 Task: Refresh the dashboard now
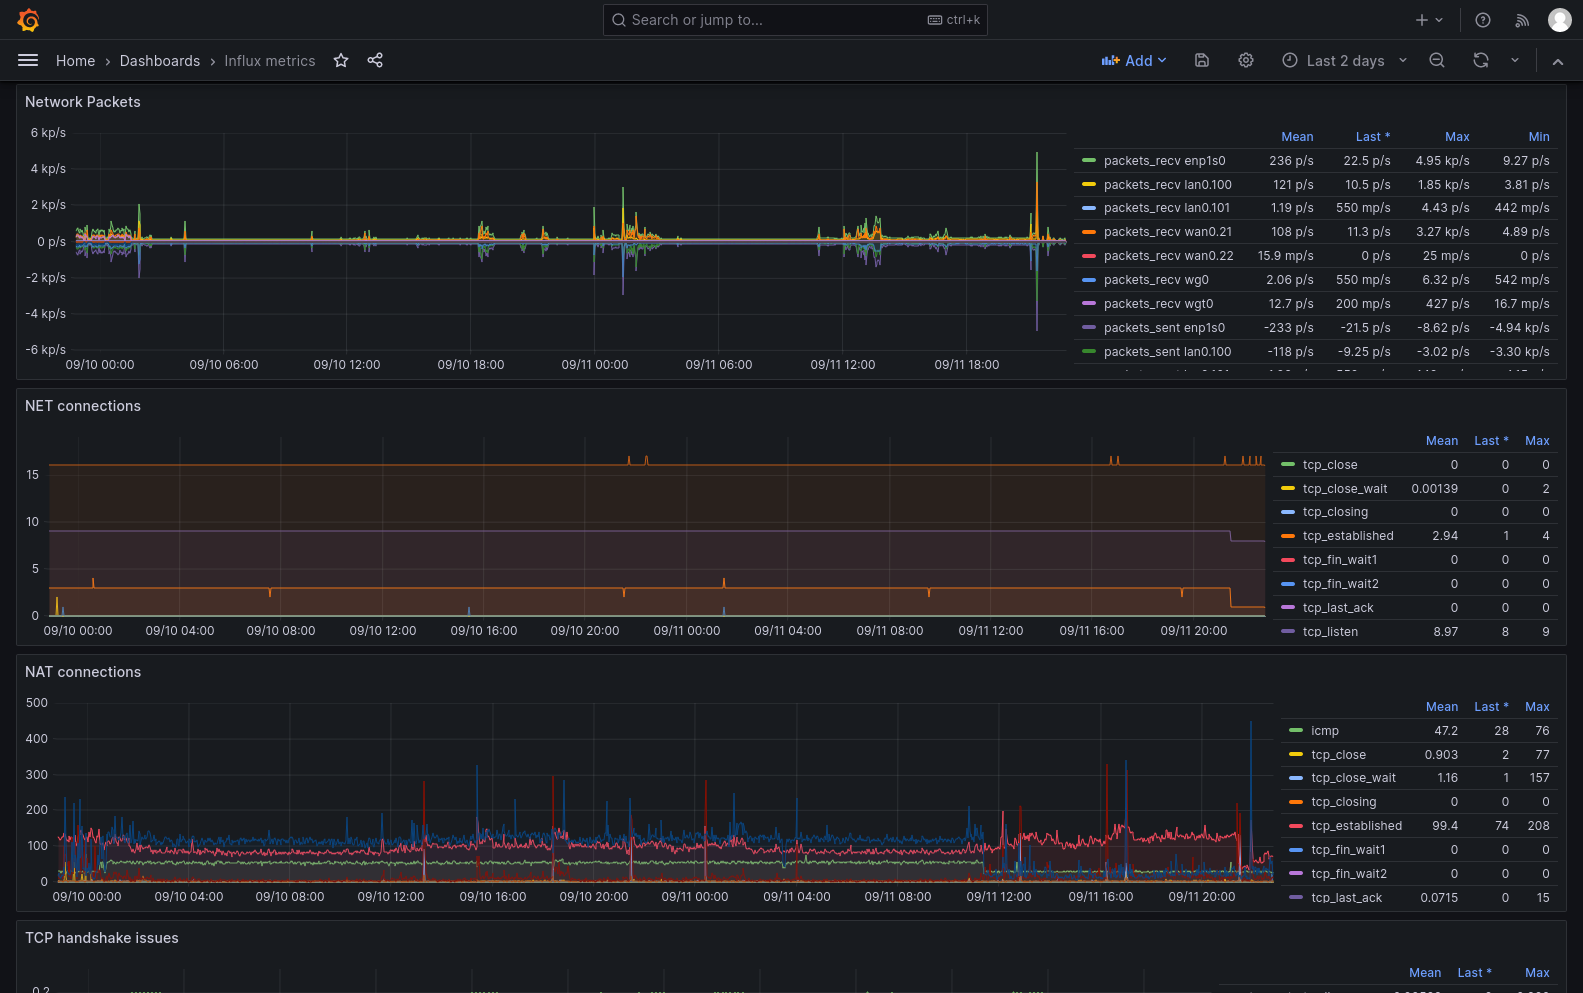pos(1481,61)
